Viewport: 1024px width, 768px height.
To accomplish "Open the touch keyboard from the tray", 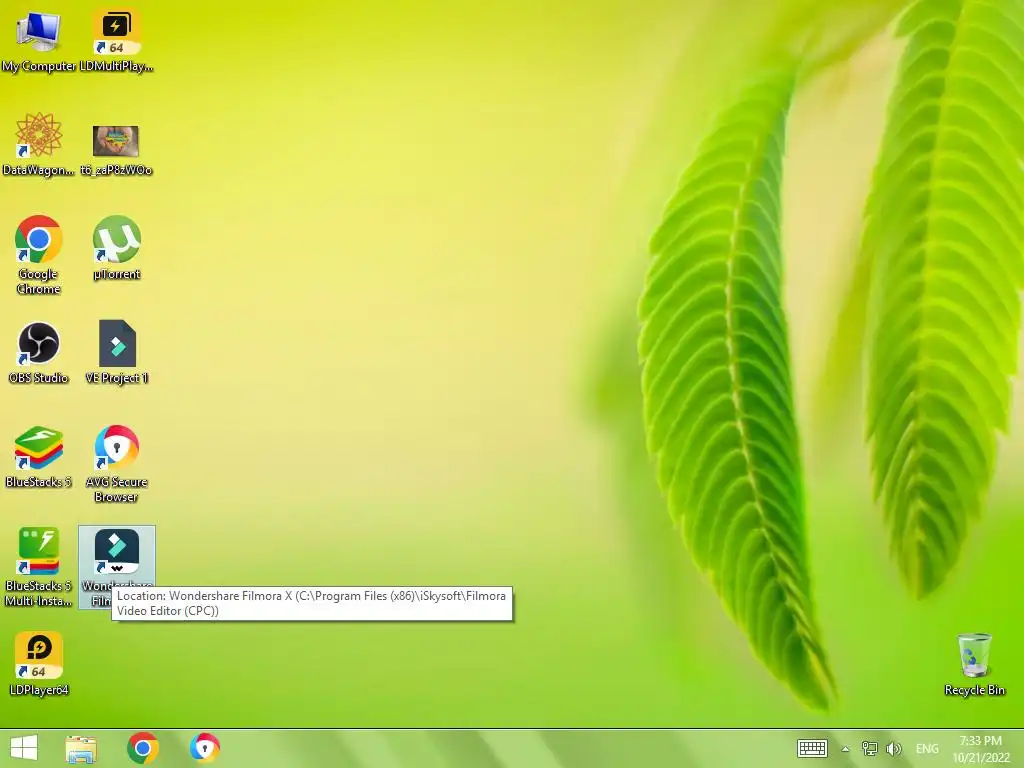I will [x=812, y=748].
